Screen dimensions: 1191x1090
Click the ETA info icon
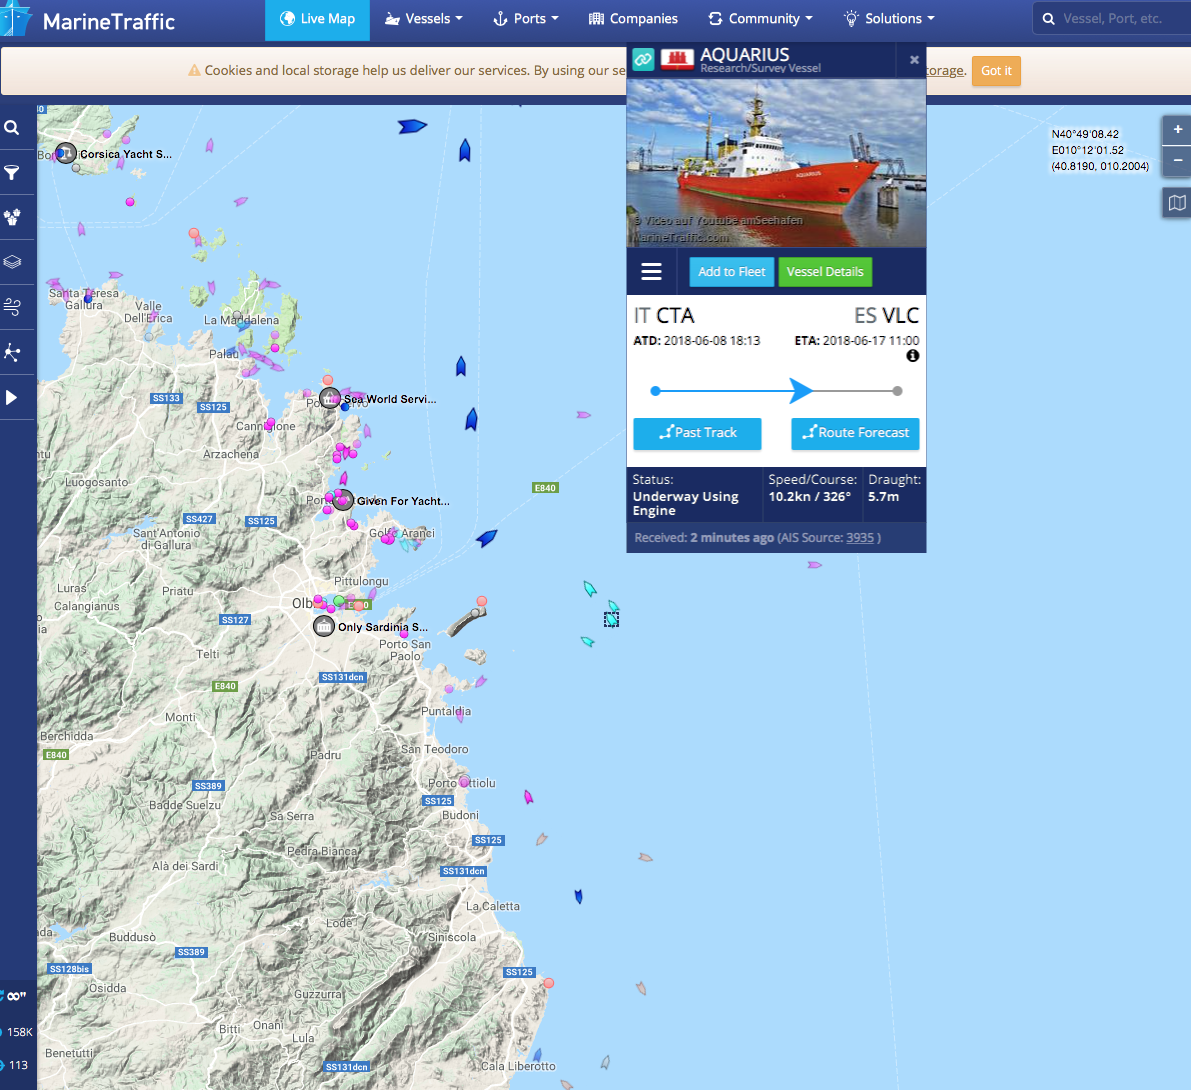point(912,356)
